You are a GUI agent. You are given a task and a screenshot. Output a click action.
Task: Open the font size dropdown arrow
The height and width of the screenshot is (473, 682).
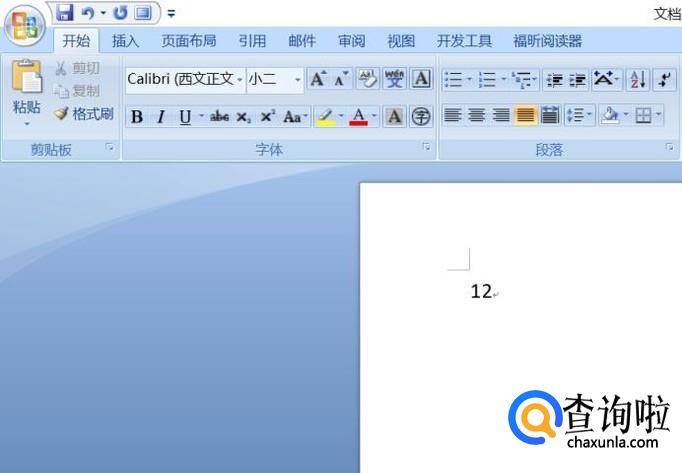298,80
